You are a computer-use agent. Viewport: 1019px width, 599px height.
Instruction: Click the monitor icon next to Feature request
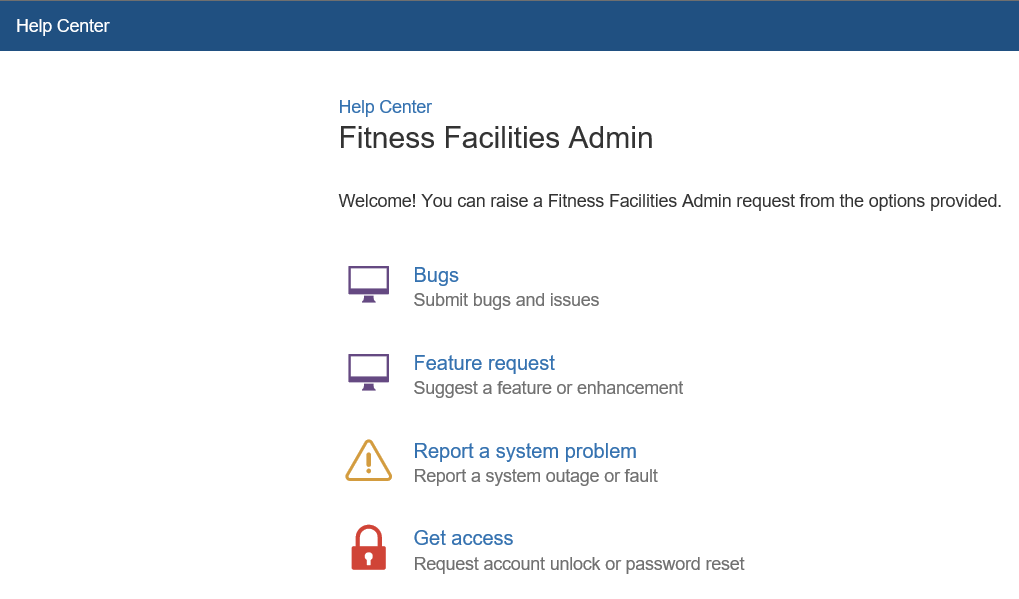[368, 371]
